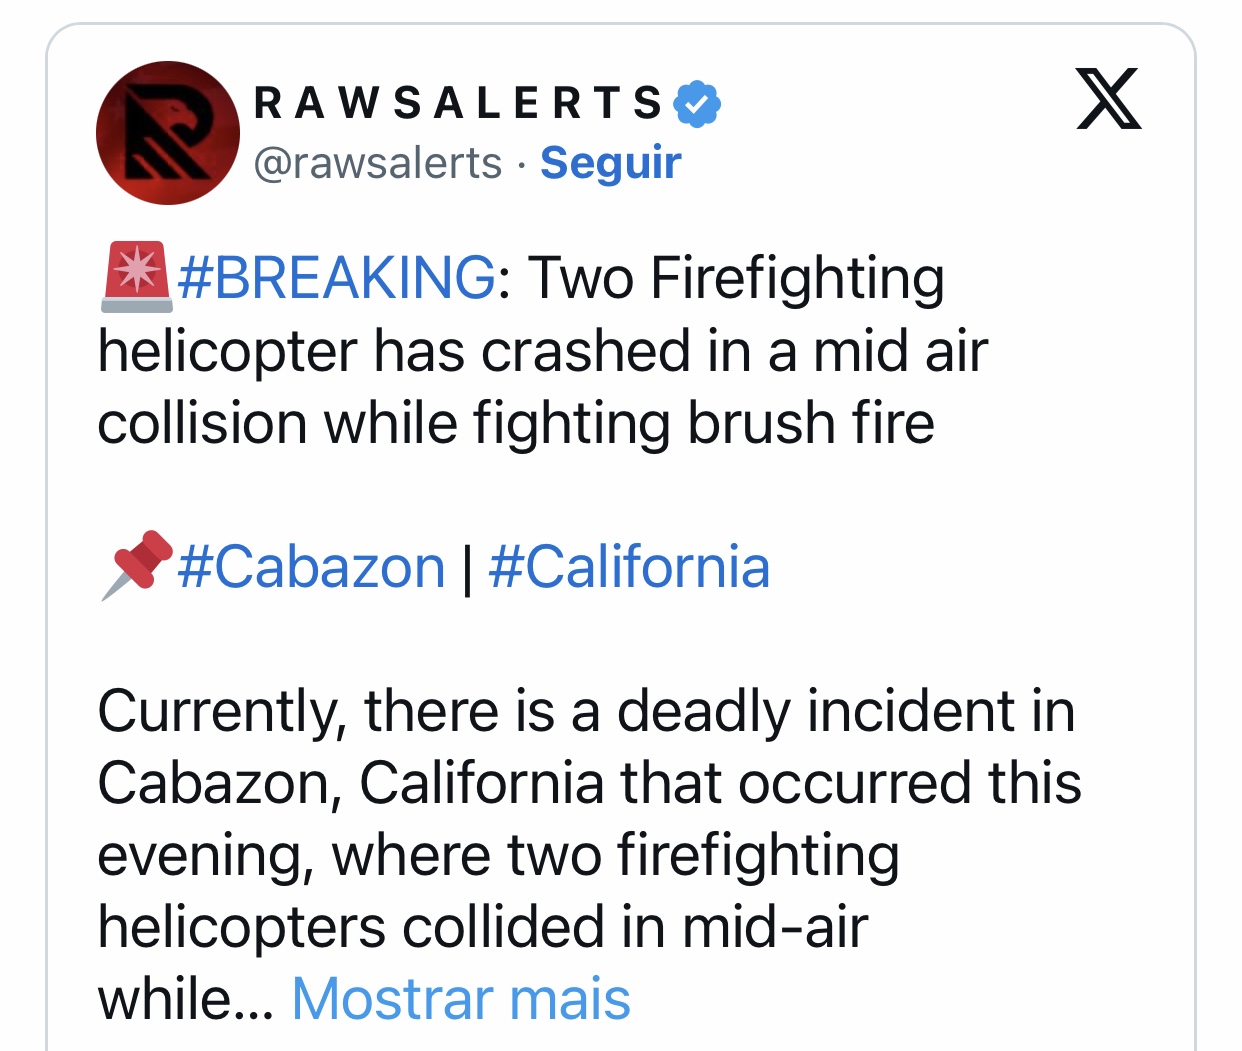Click the red pushpin emoji
This screenshot has width=1242, height=1051.
tap(136, 565)
